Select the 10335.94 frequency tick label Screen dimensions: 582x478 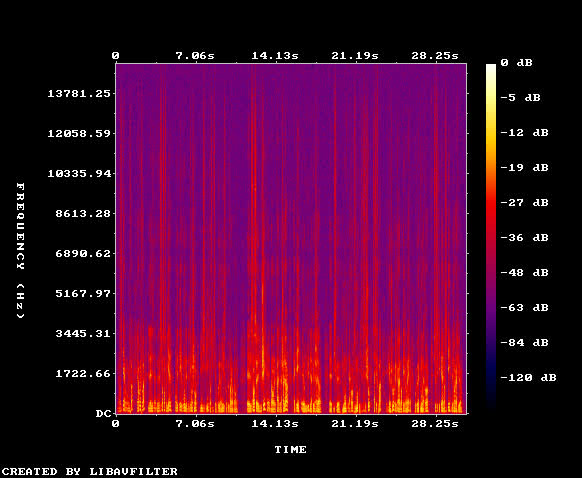[79, 173]
